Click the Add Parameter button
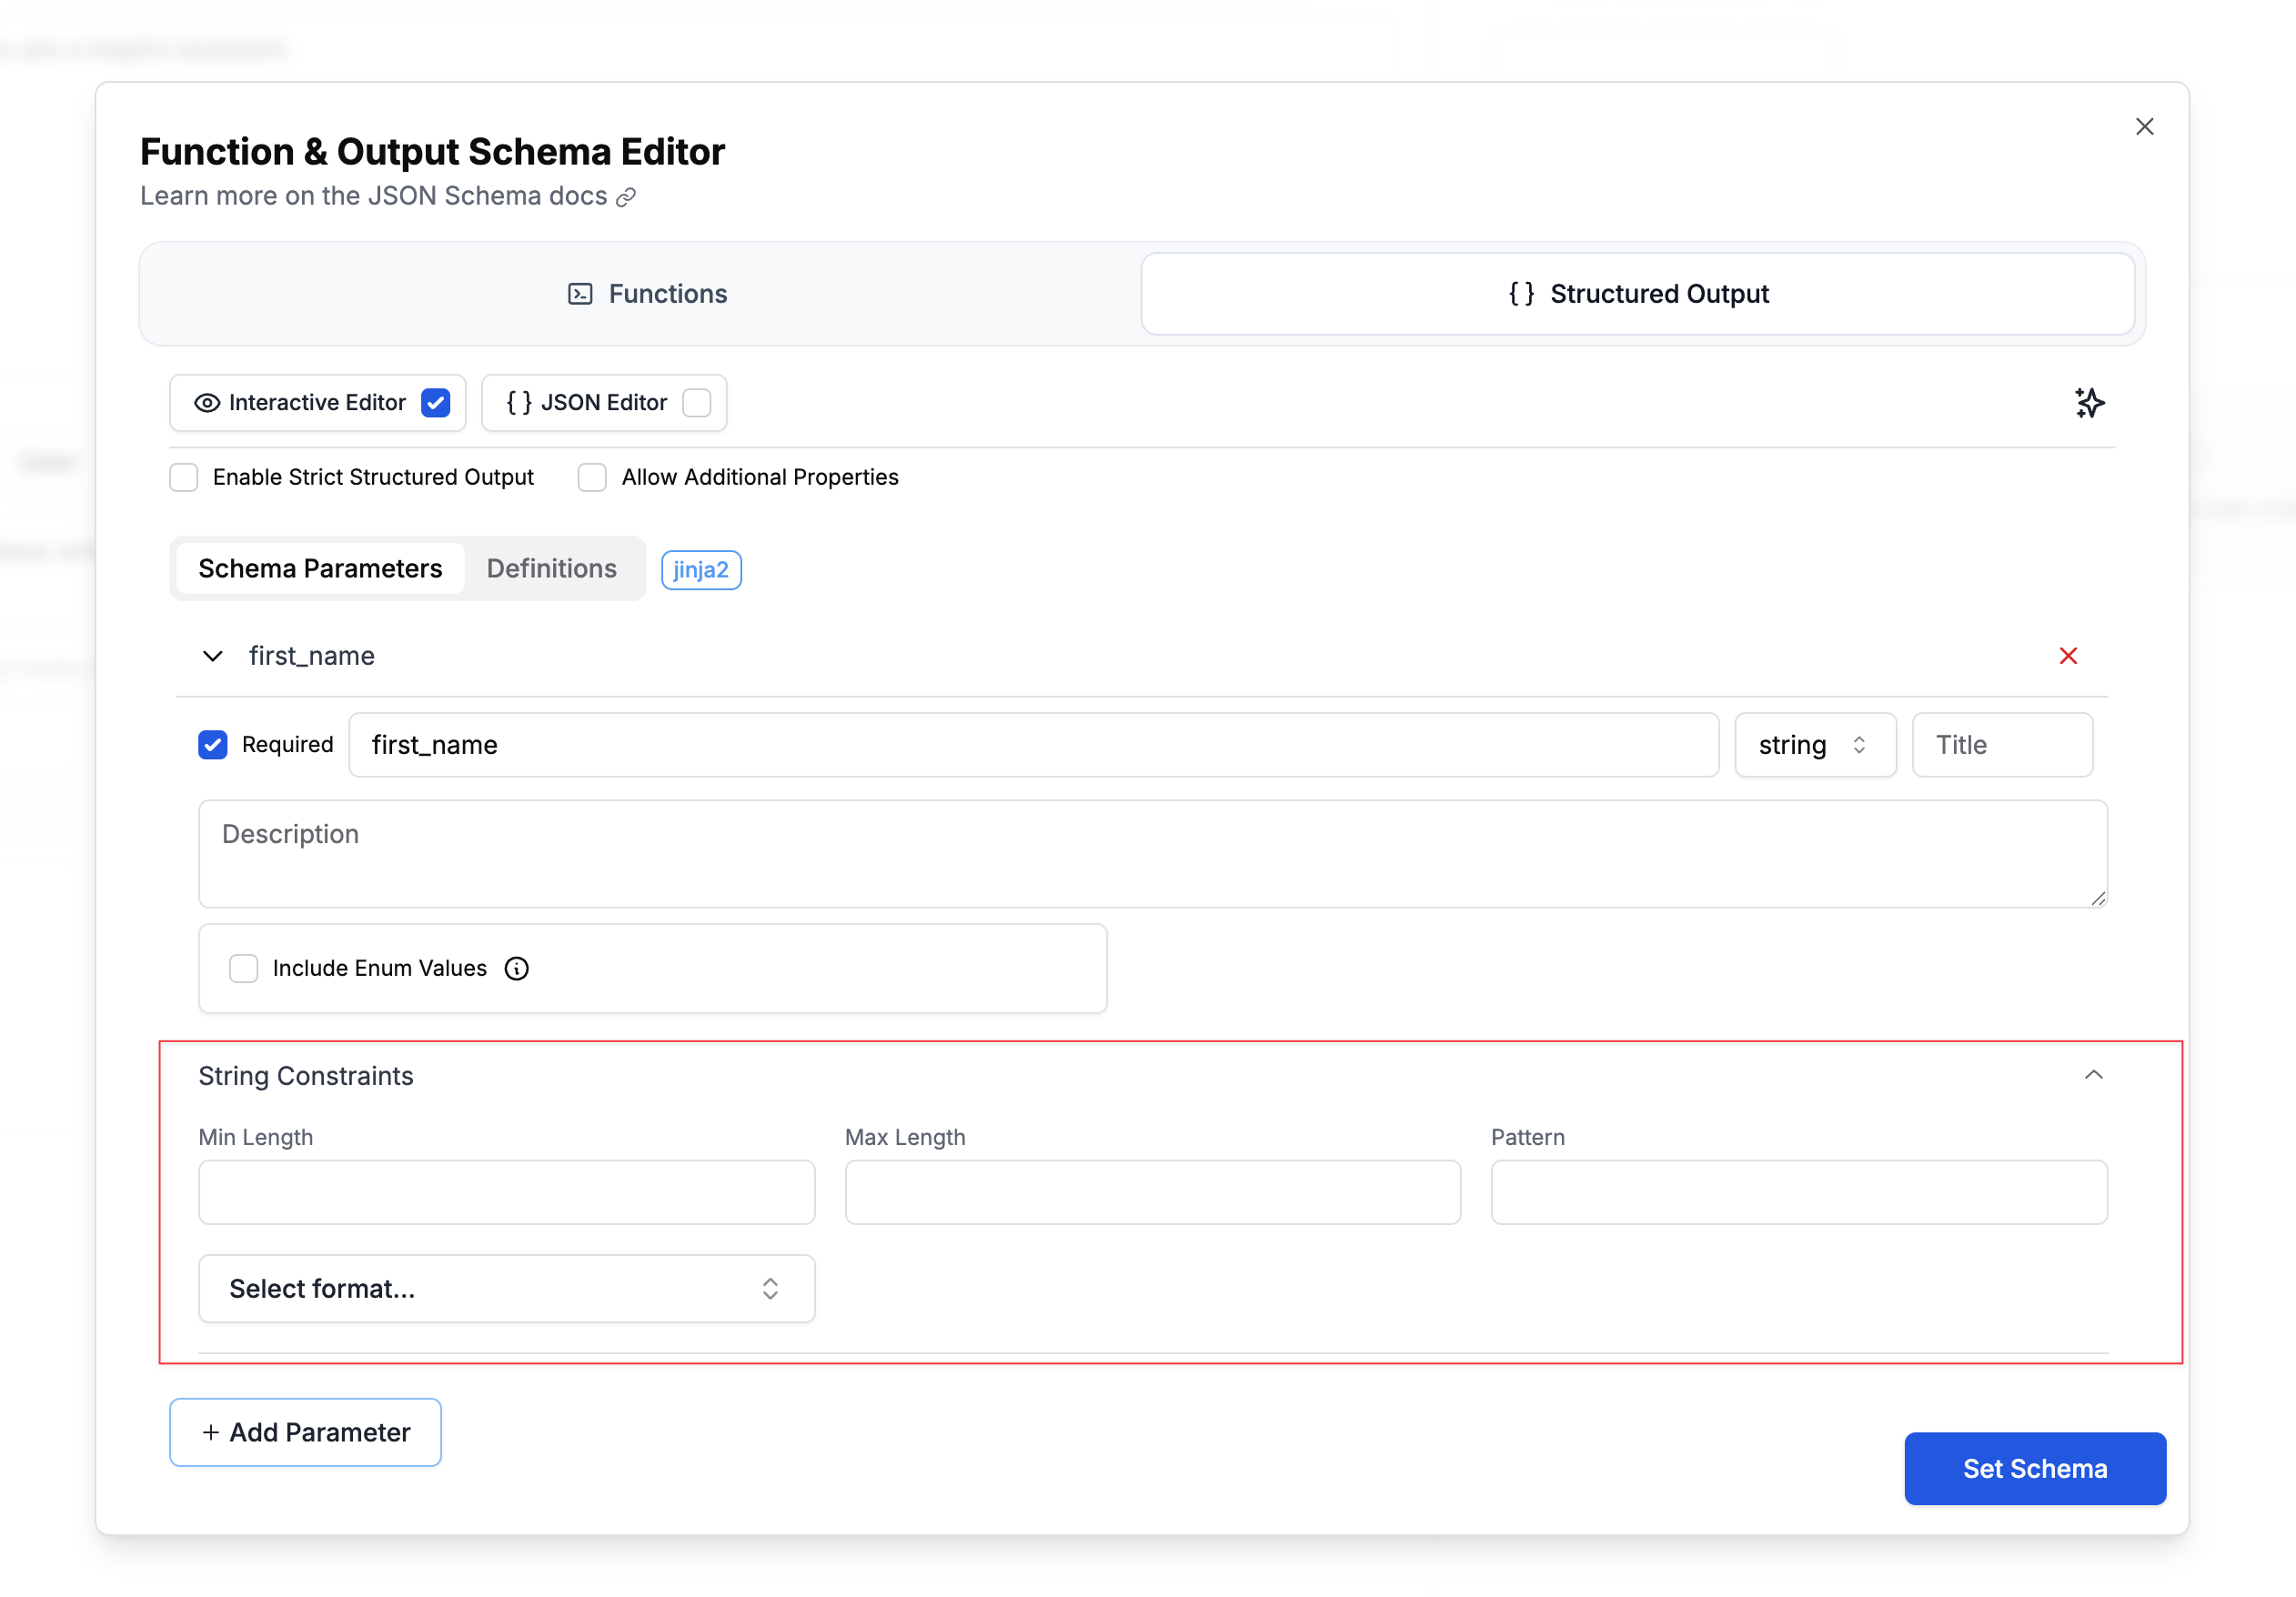 pos(305,1432)
